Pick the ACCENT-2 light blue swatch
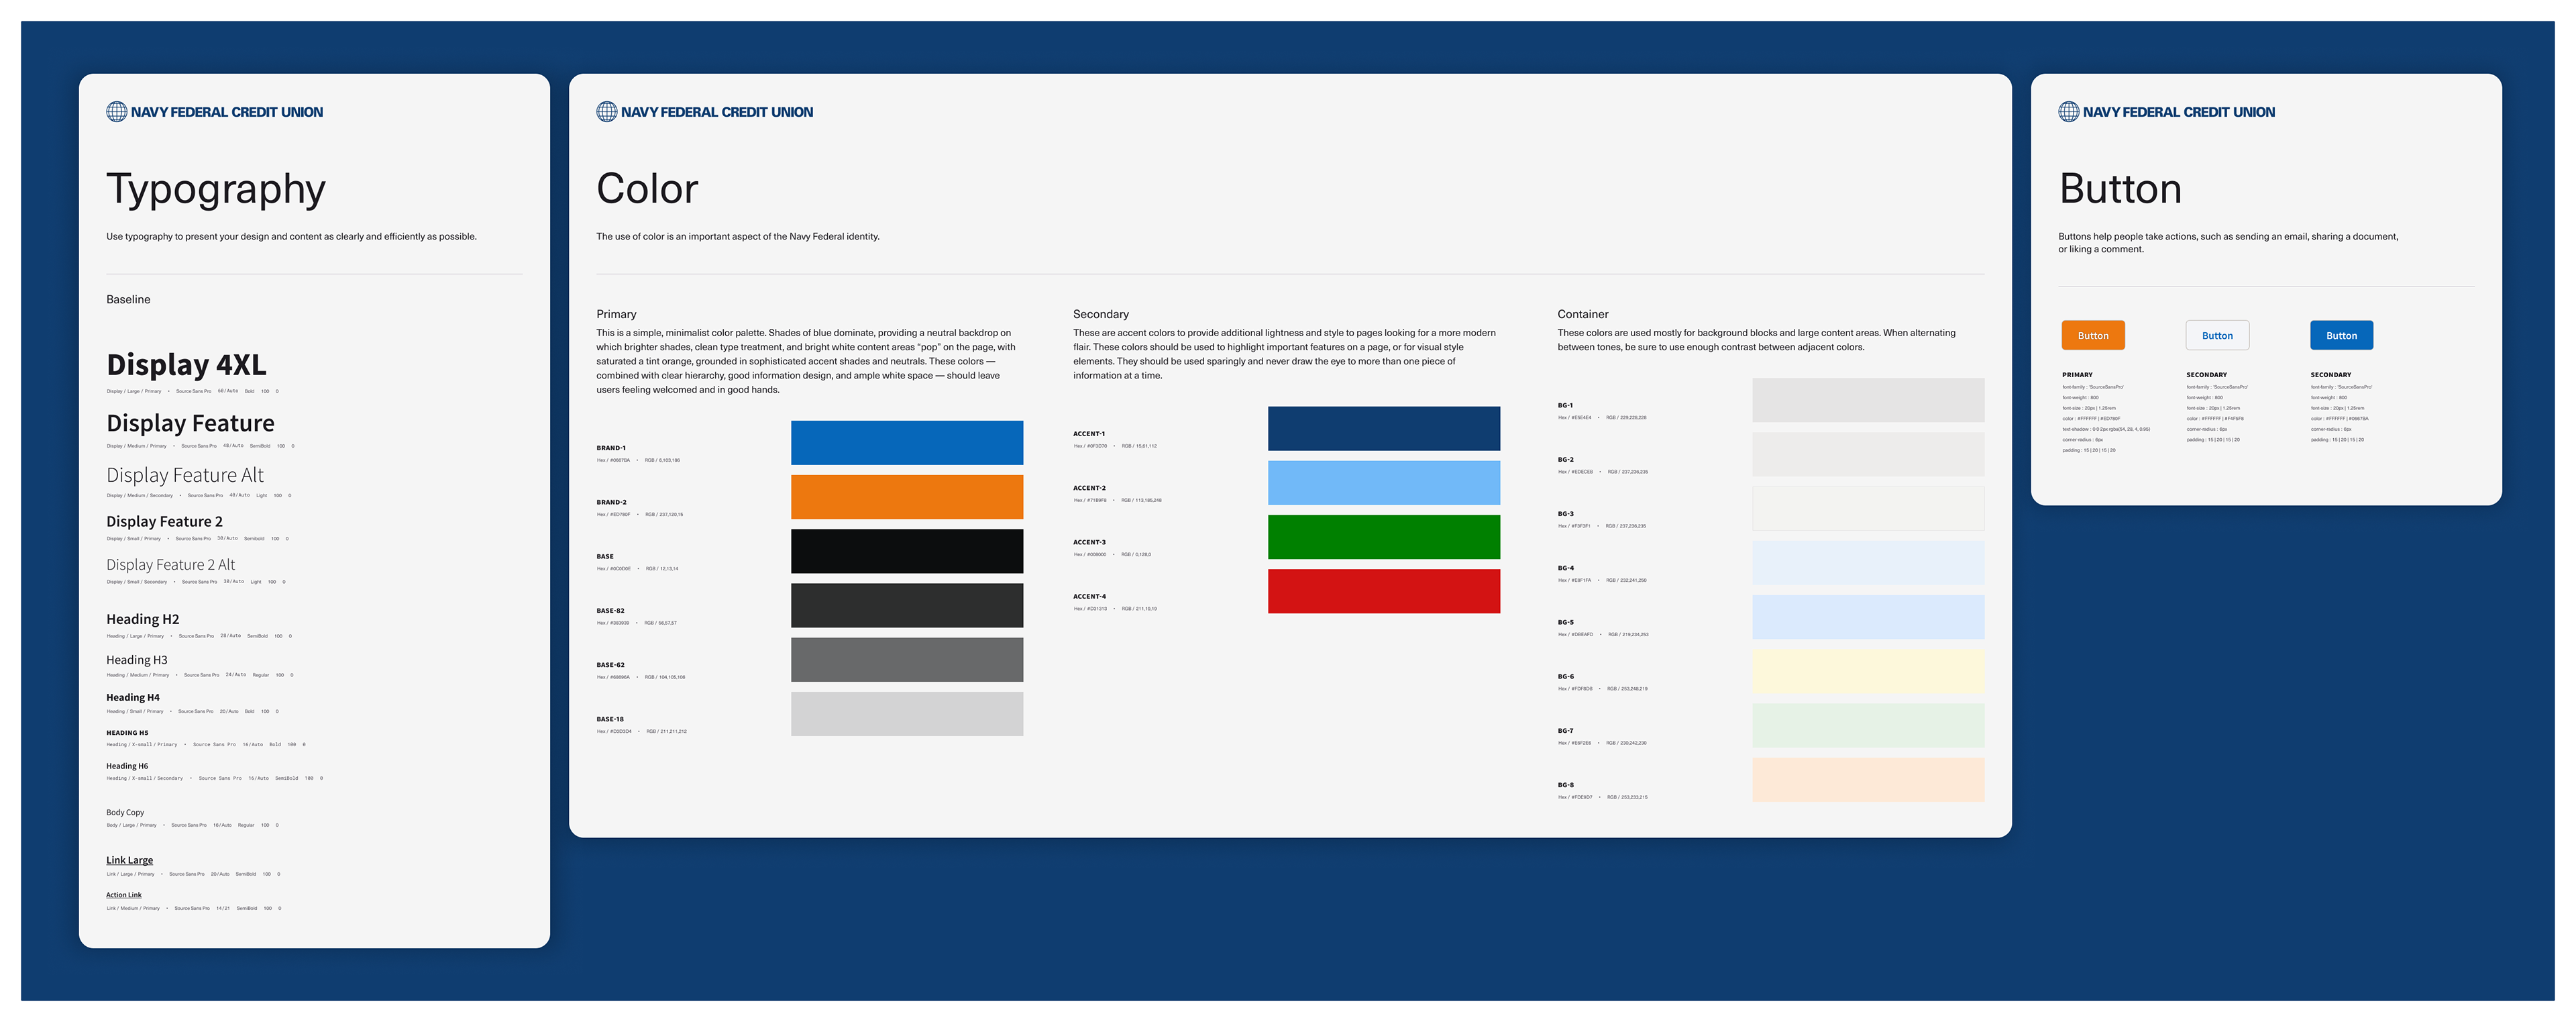Image resolution: width=2576 pixels, height=1022 pixels. coord(1383,483)
